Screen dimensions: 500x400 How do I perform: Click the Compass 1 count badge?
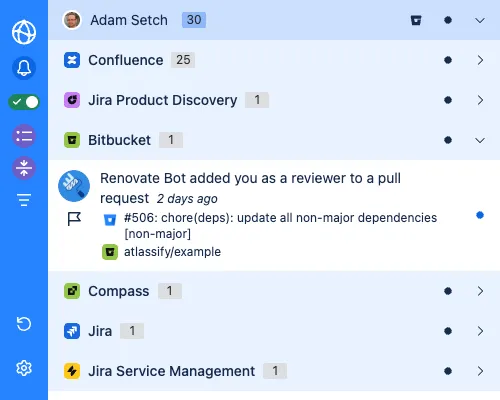pos(170,291)
